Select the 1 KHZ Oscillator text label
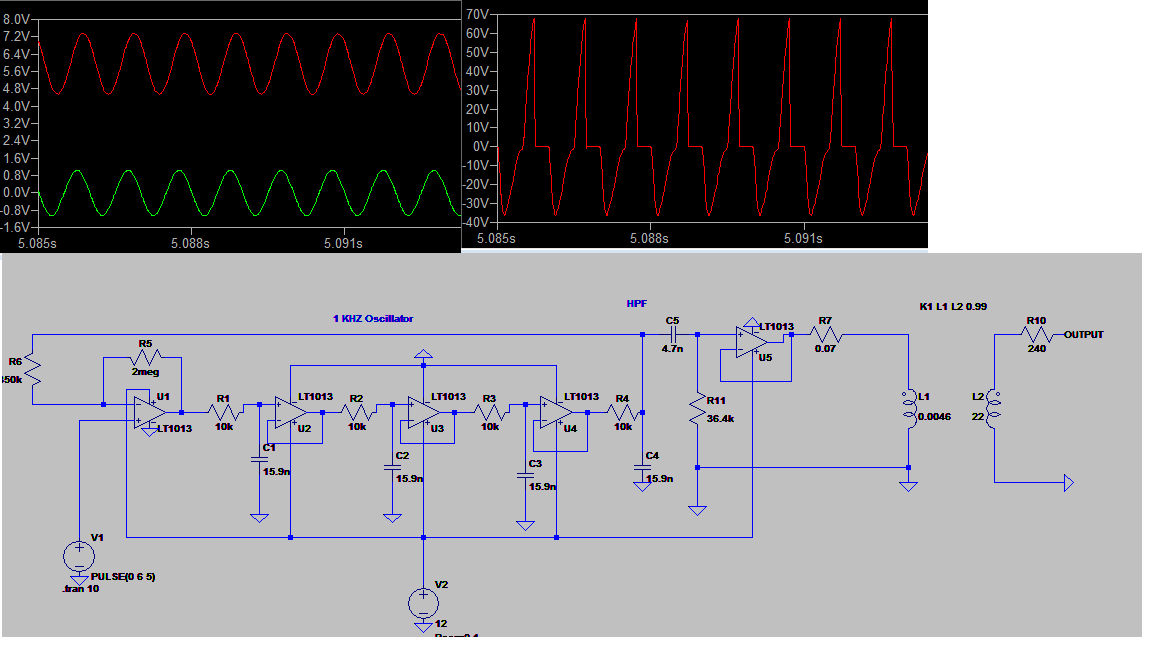Viewport: 1152px width, 648px height. (373, 319)
